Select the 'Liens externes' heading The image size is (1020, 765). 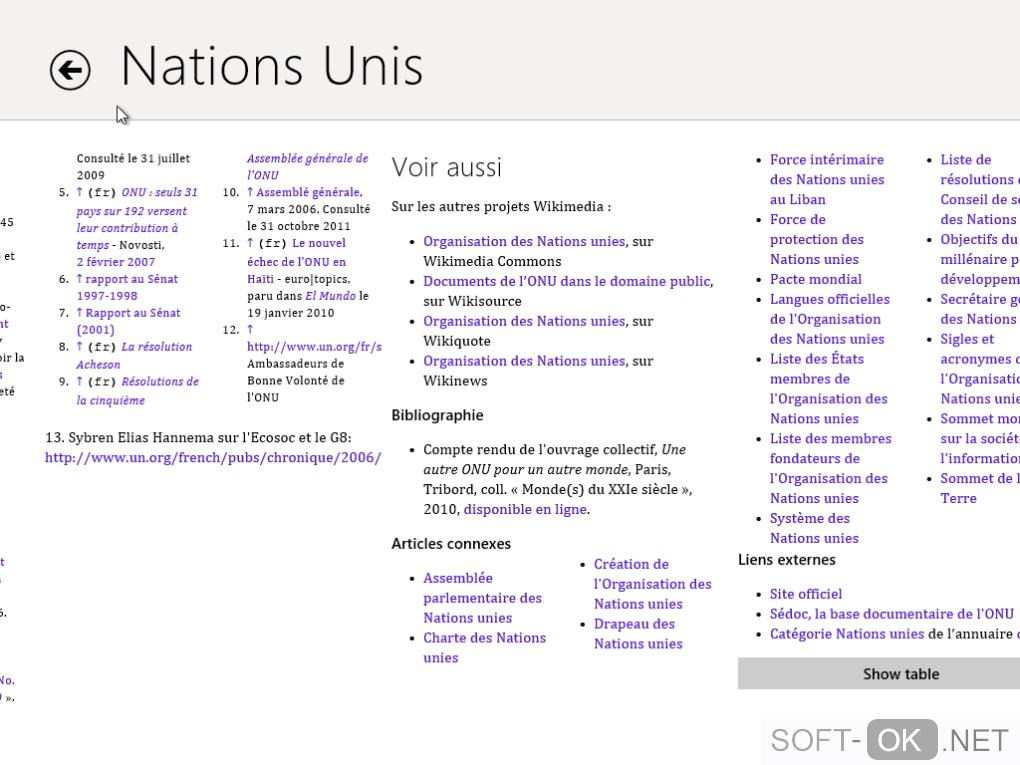(x=786, y=559)
